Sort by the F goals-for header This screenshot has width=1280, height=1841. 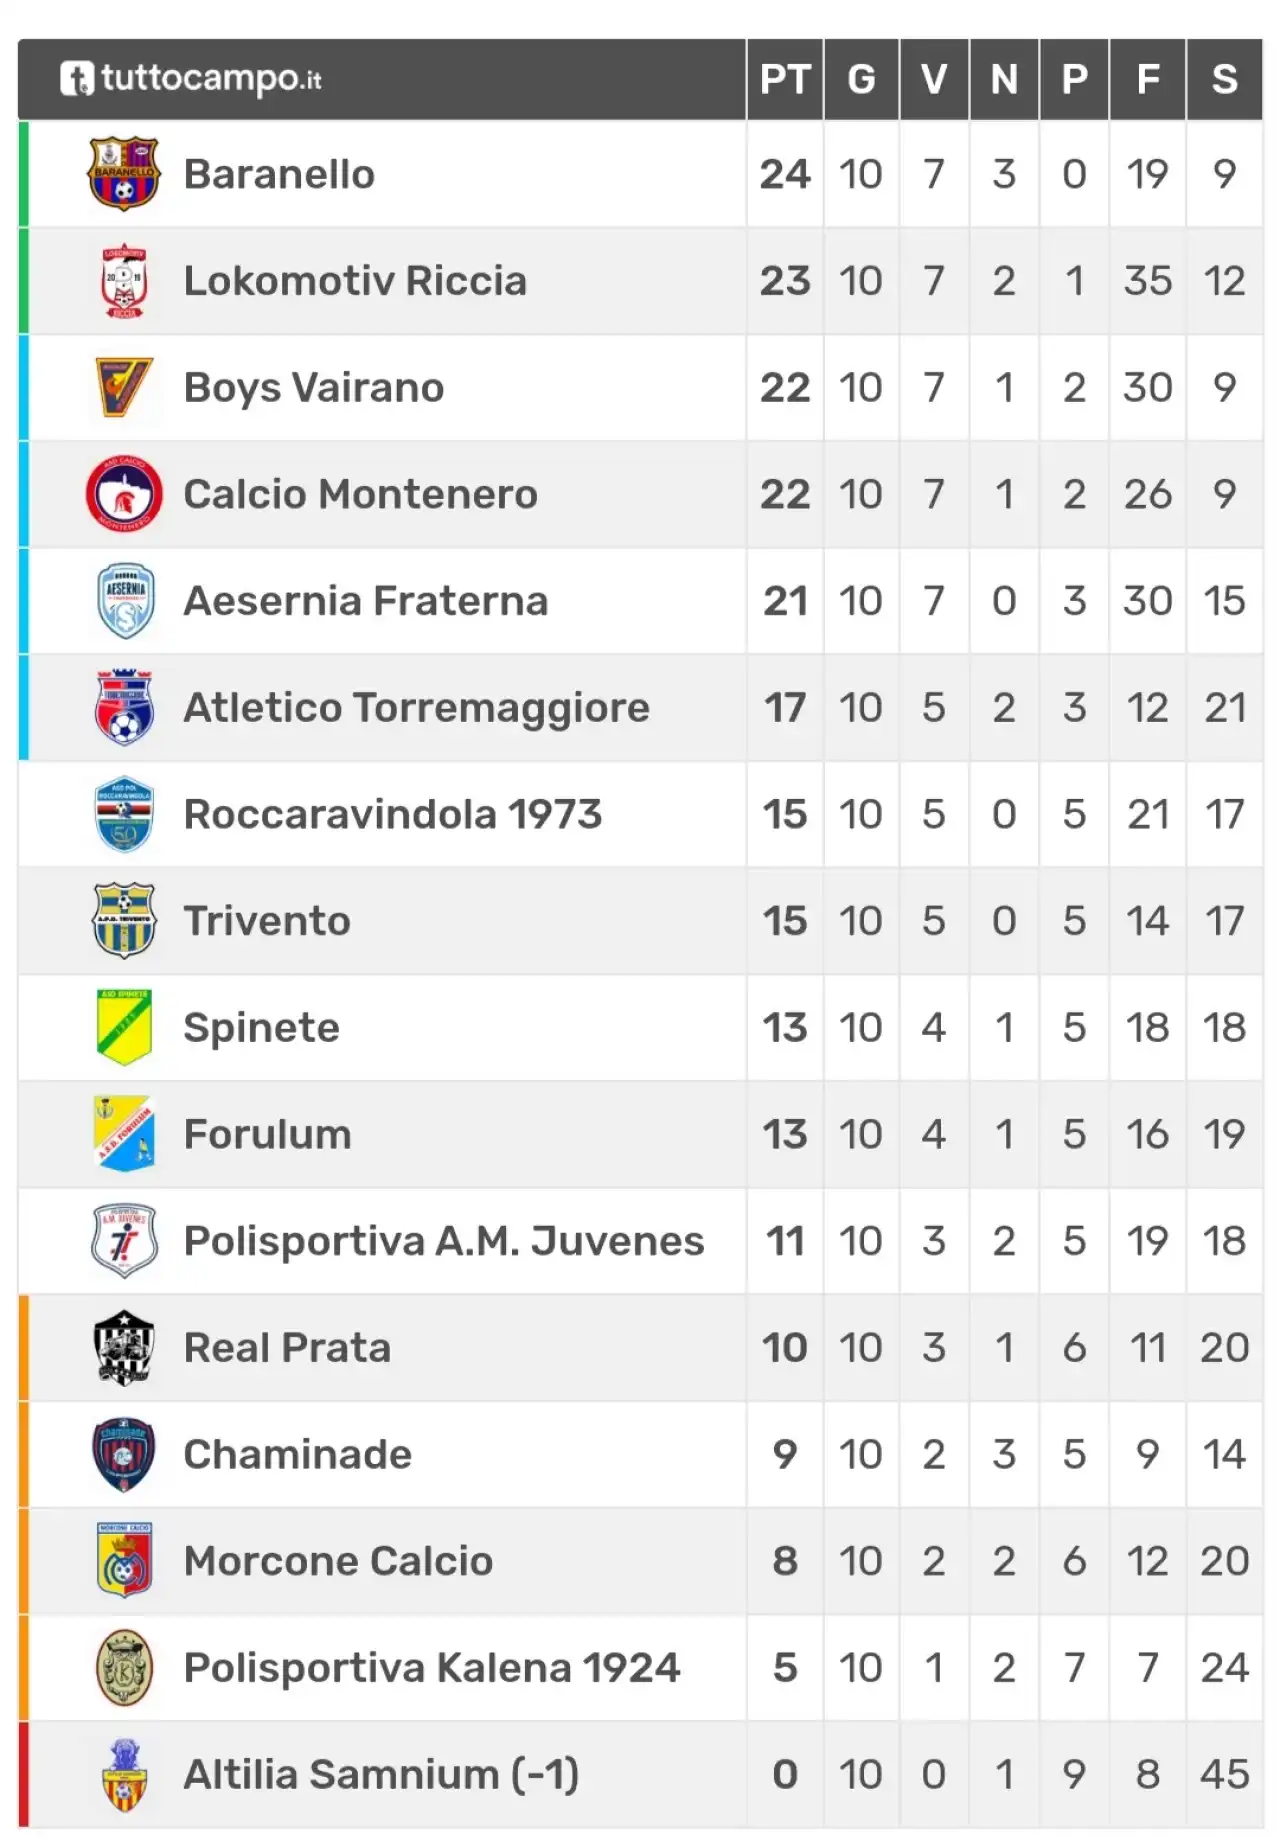point(1147,79)
